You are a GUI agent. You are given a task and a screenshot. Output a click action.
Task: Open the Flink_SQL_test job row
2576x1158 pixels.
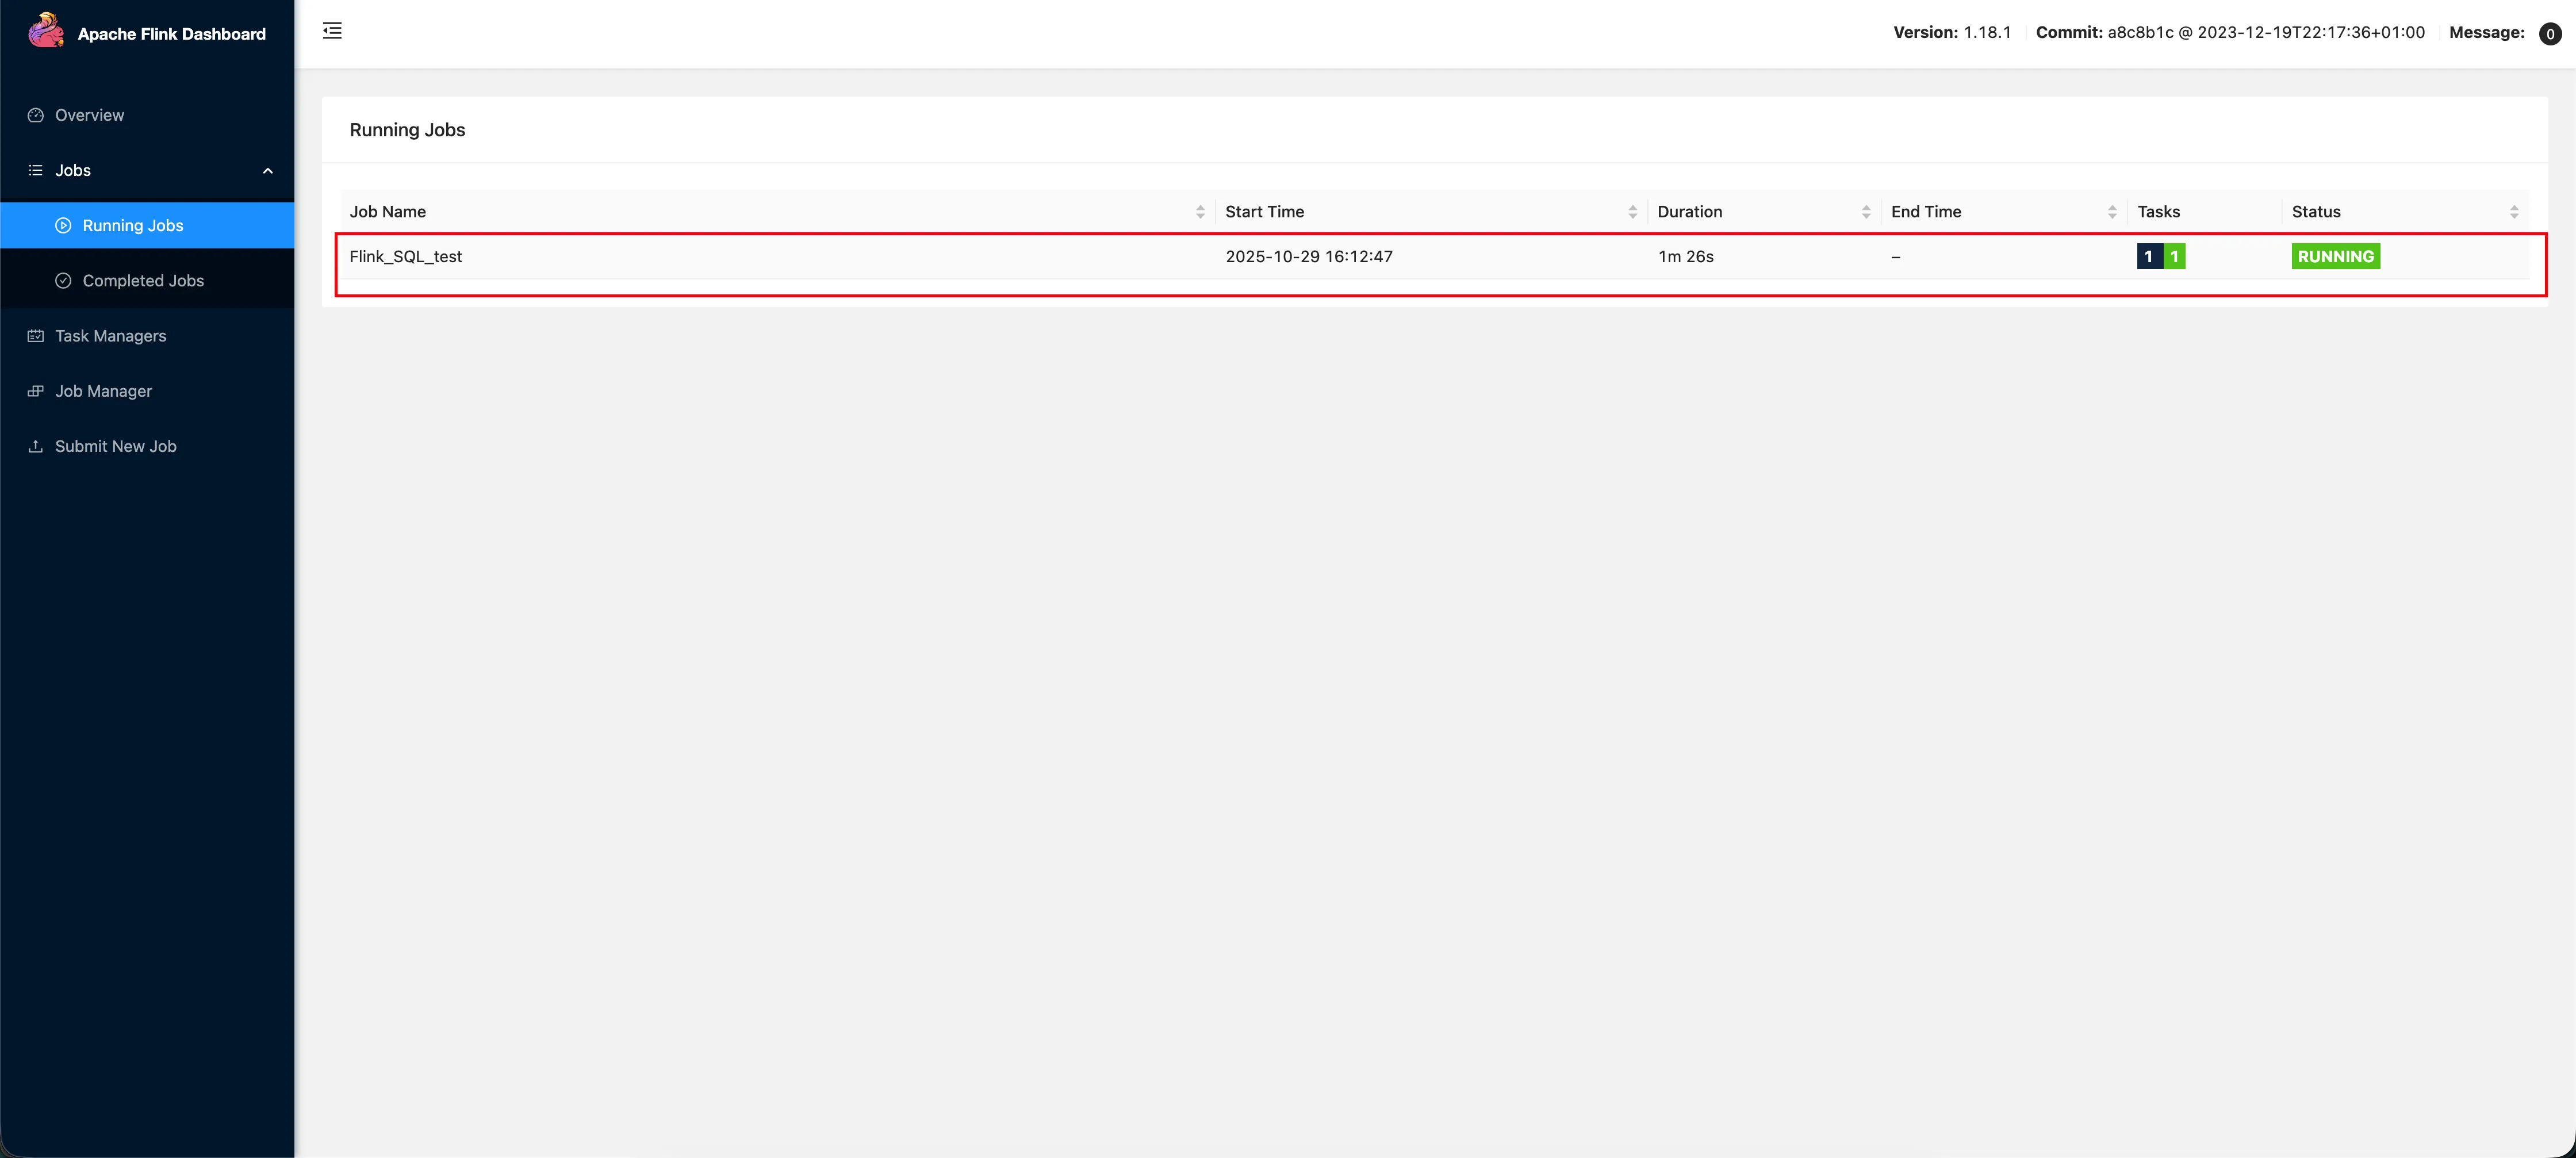pyautogui.click(x=406, y=257)
